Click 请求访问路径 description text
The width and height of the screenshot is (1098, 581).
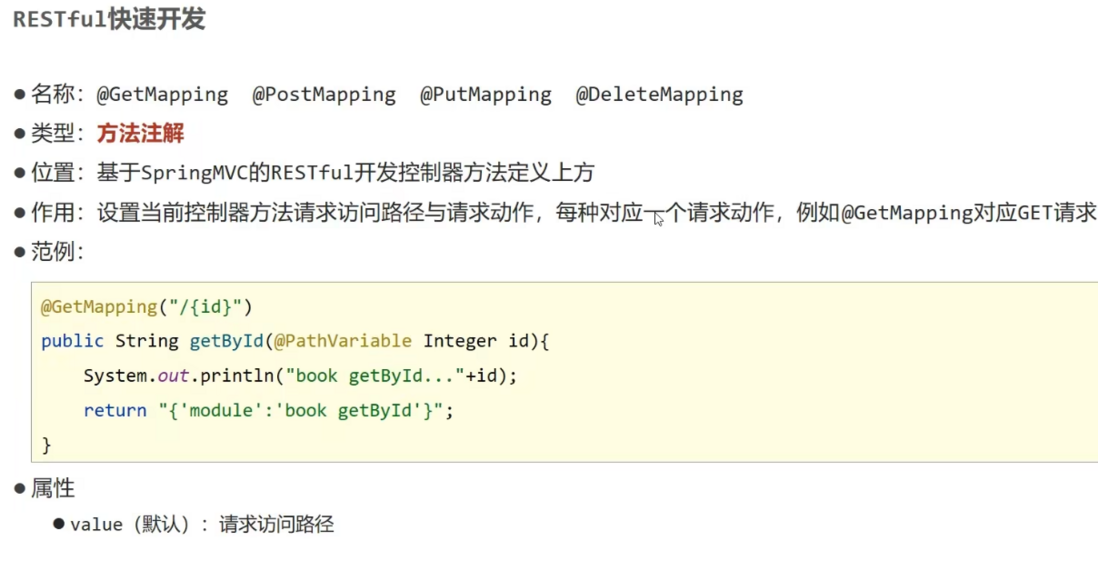(x=277, y=524)
